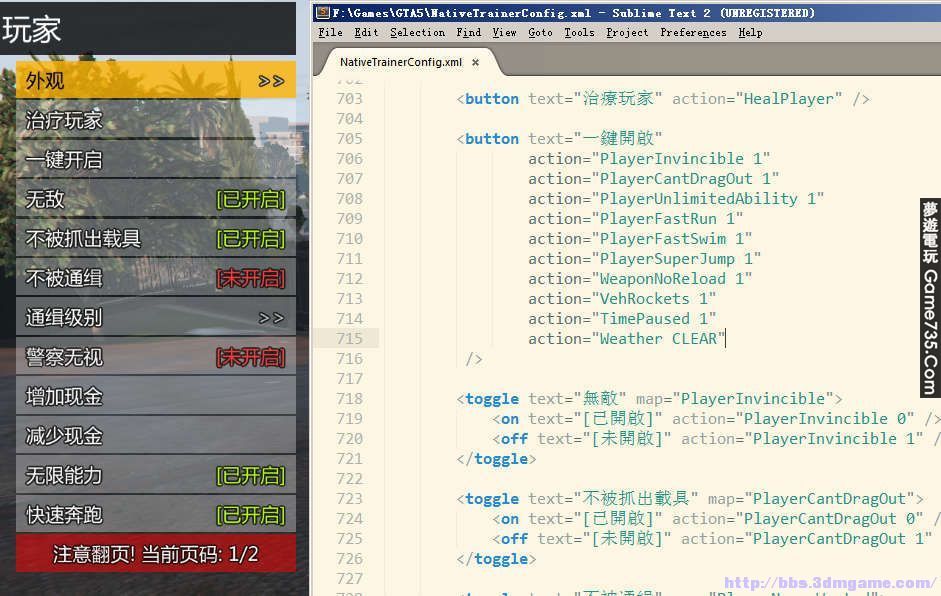The image size is (941, 596).
Task: Click line number 718 in the gutter
Action: [x=349, y=399]
